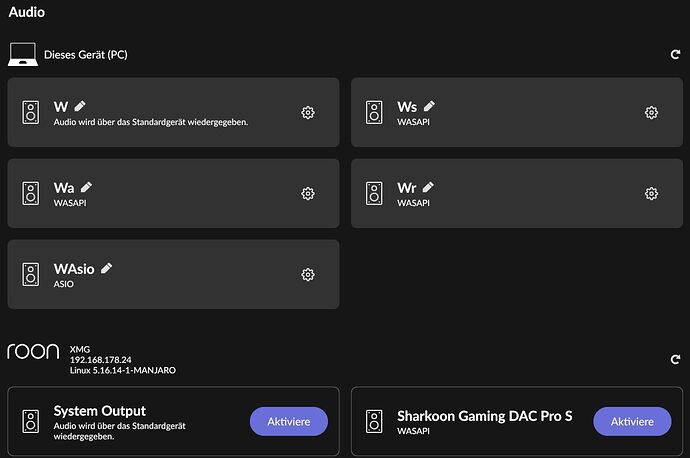Select the Wr WASAPI device card

click(x=517, y=194)
